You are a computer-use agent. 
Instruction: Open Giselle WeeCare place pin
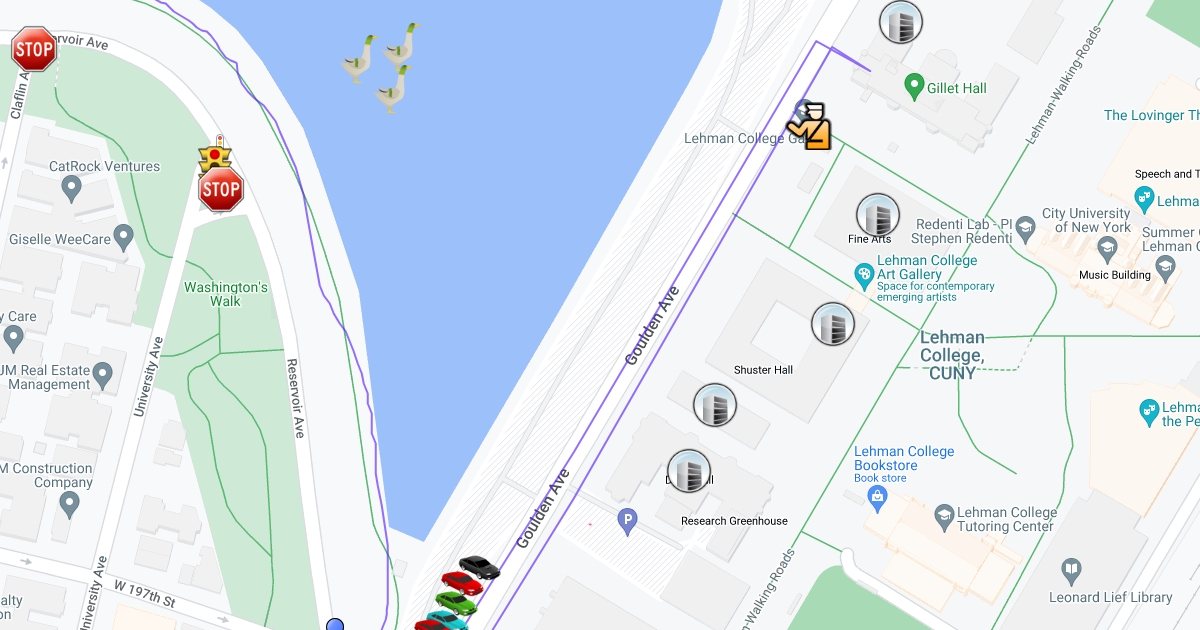coord(124,238)
